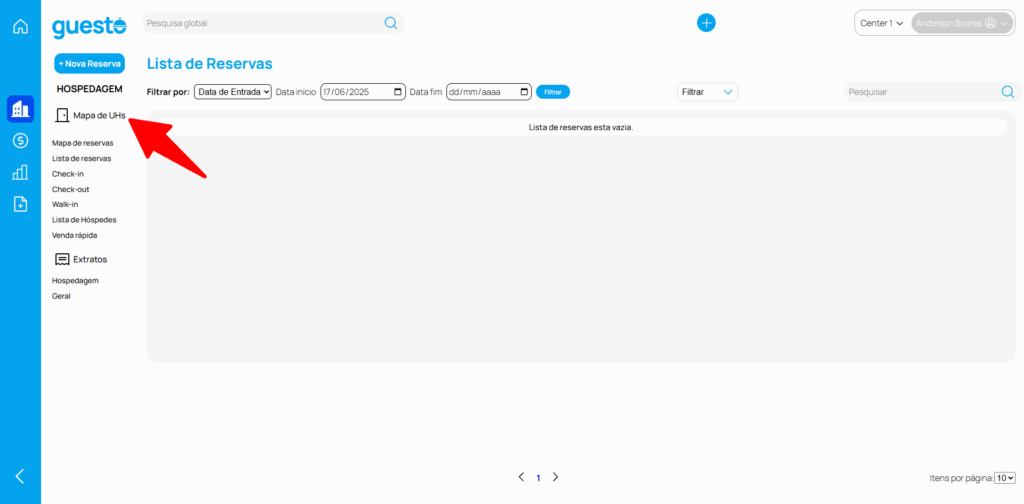This screenshot has width=1024, height=504.
Task: Open Mapa de reservas menu item
Action: tap(82, 143)
